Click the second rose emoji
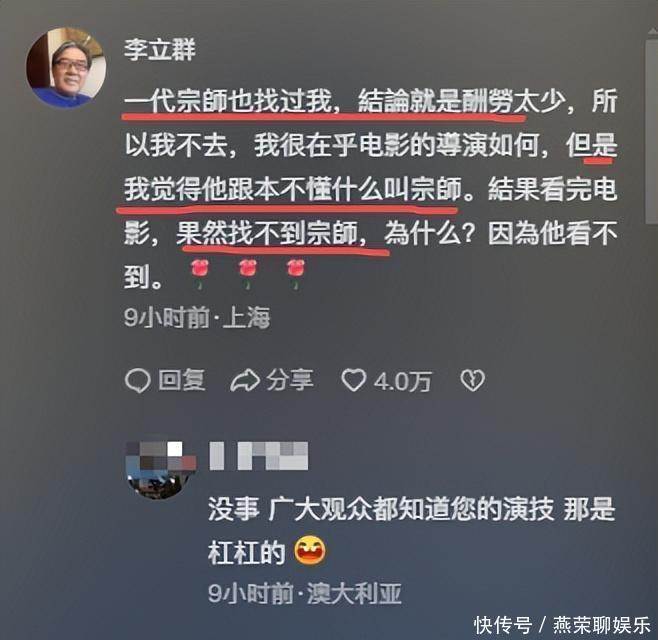 (248, 274)
